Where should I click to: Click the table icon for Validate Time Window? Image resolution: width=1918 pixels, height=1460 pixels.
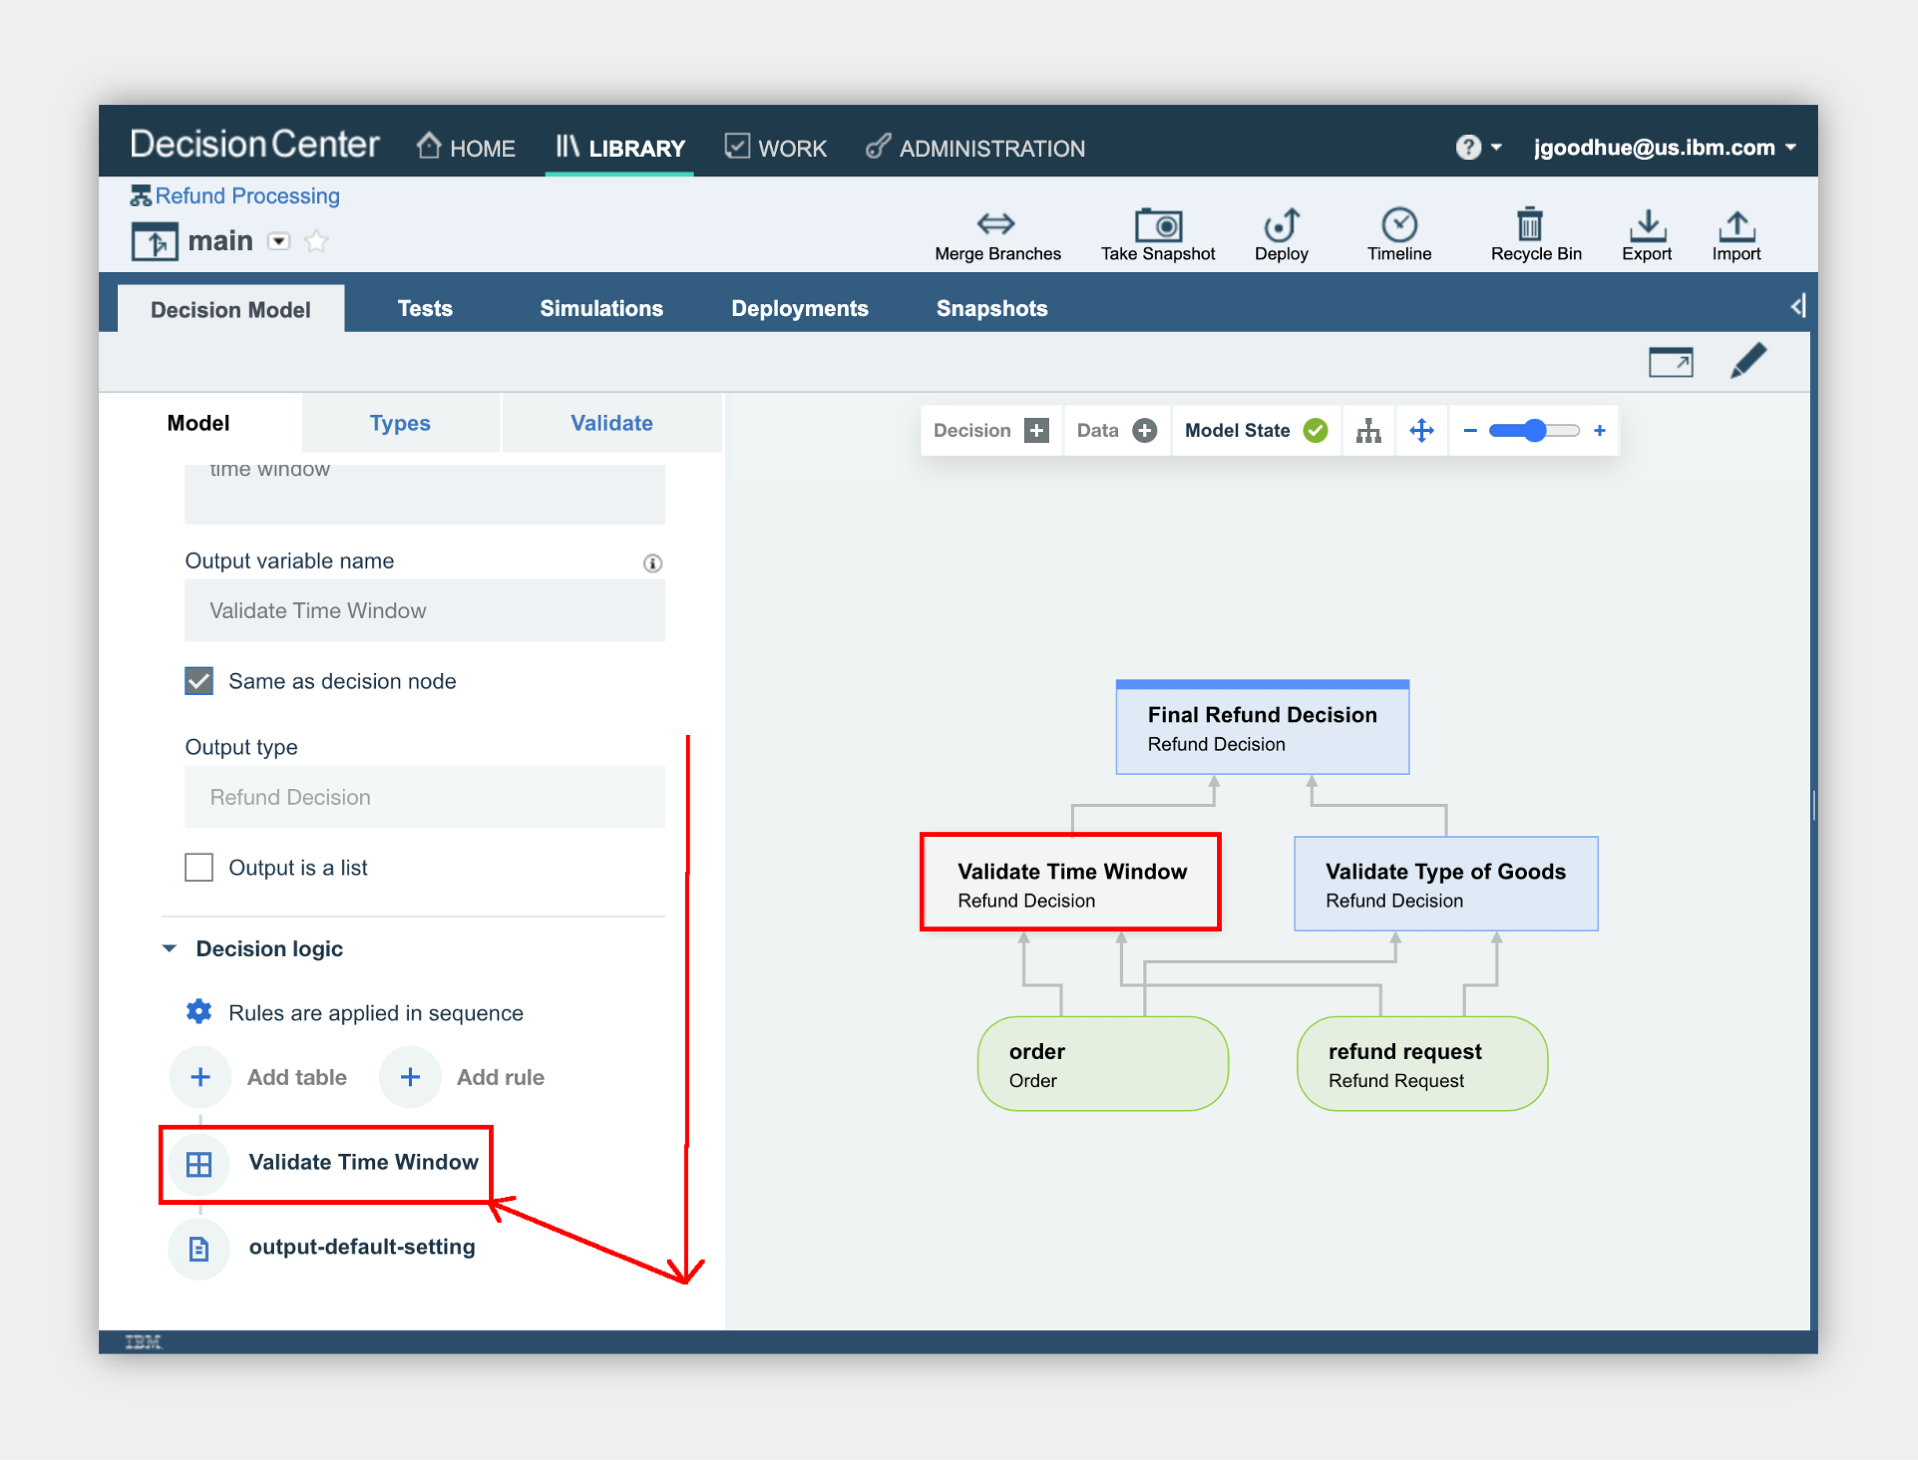(x=199, y=1164)
